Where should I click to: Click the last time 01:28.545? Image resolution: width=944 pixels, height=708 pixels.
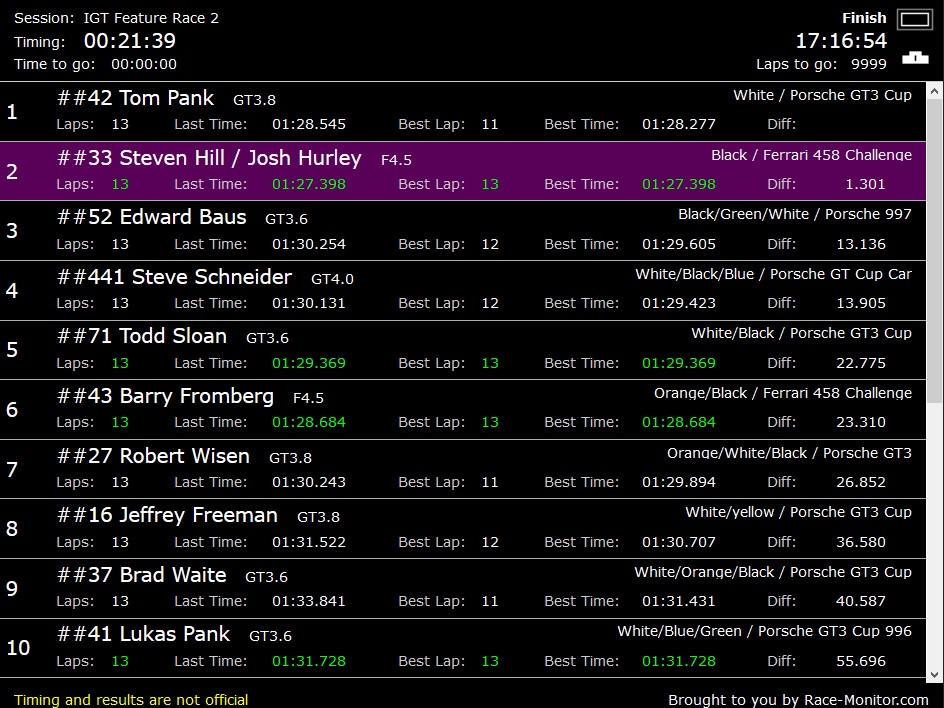coord(309,124)
